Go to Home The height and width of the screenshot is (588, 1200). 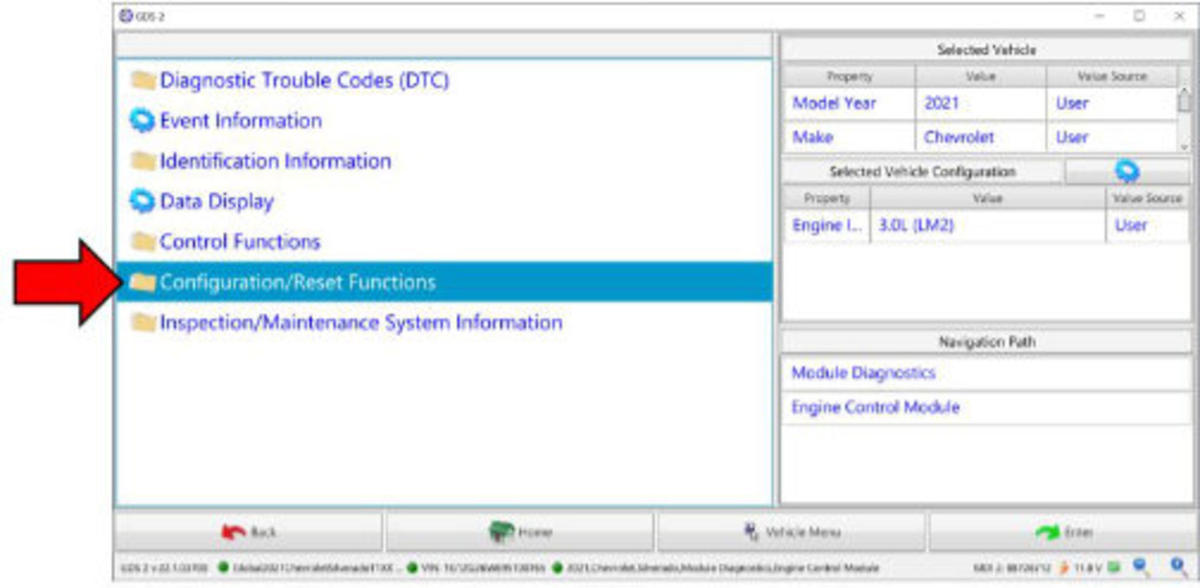point(520,532)
